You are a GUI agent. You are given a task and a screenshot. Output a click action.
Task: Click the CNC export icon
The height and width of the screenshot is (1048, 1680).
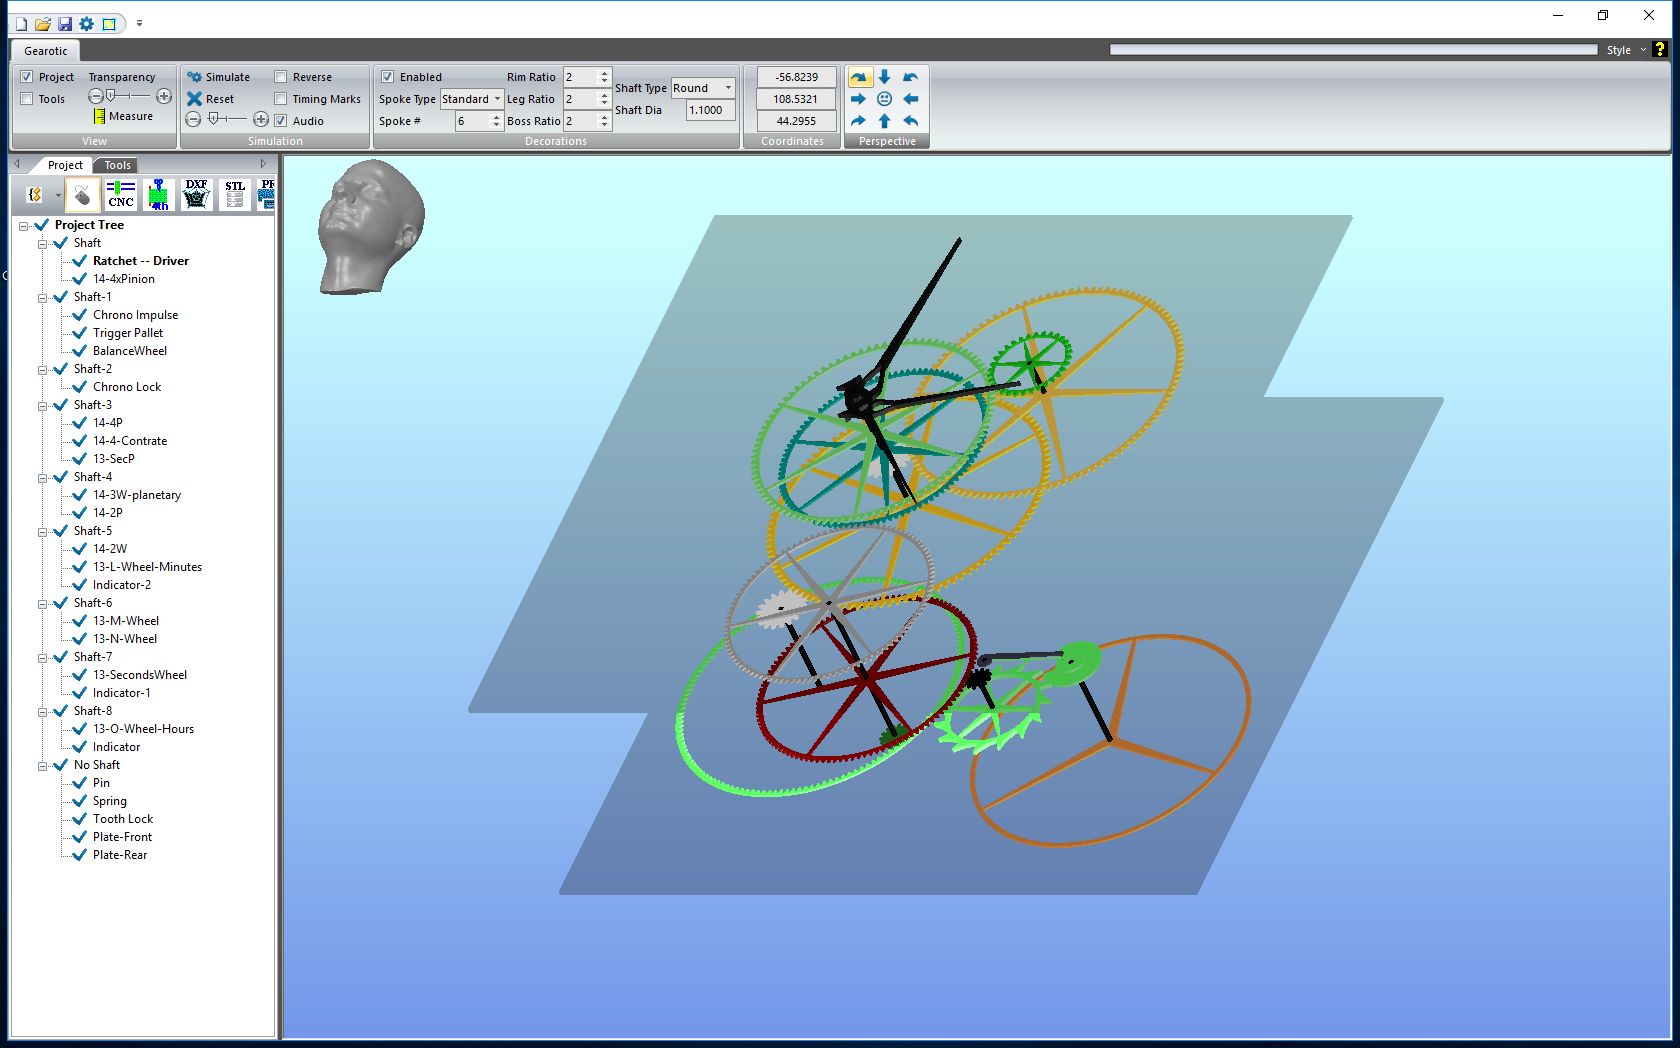(121, 194)
